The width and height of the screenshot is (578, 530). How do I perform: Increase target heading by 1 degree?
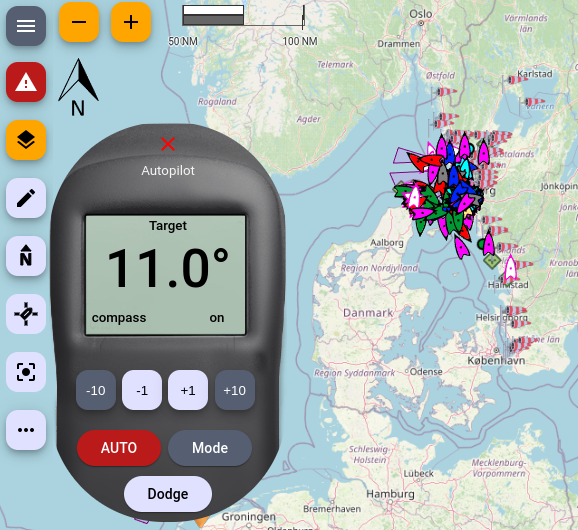click(x=188, y=390)
